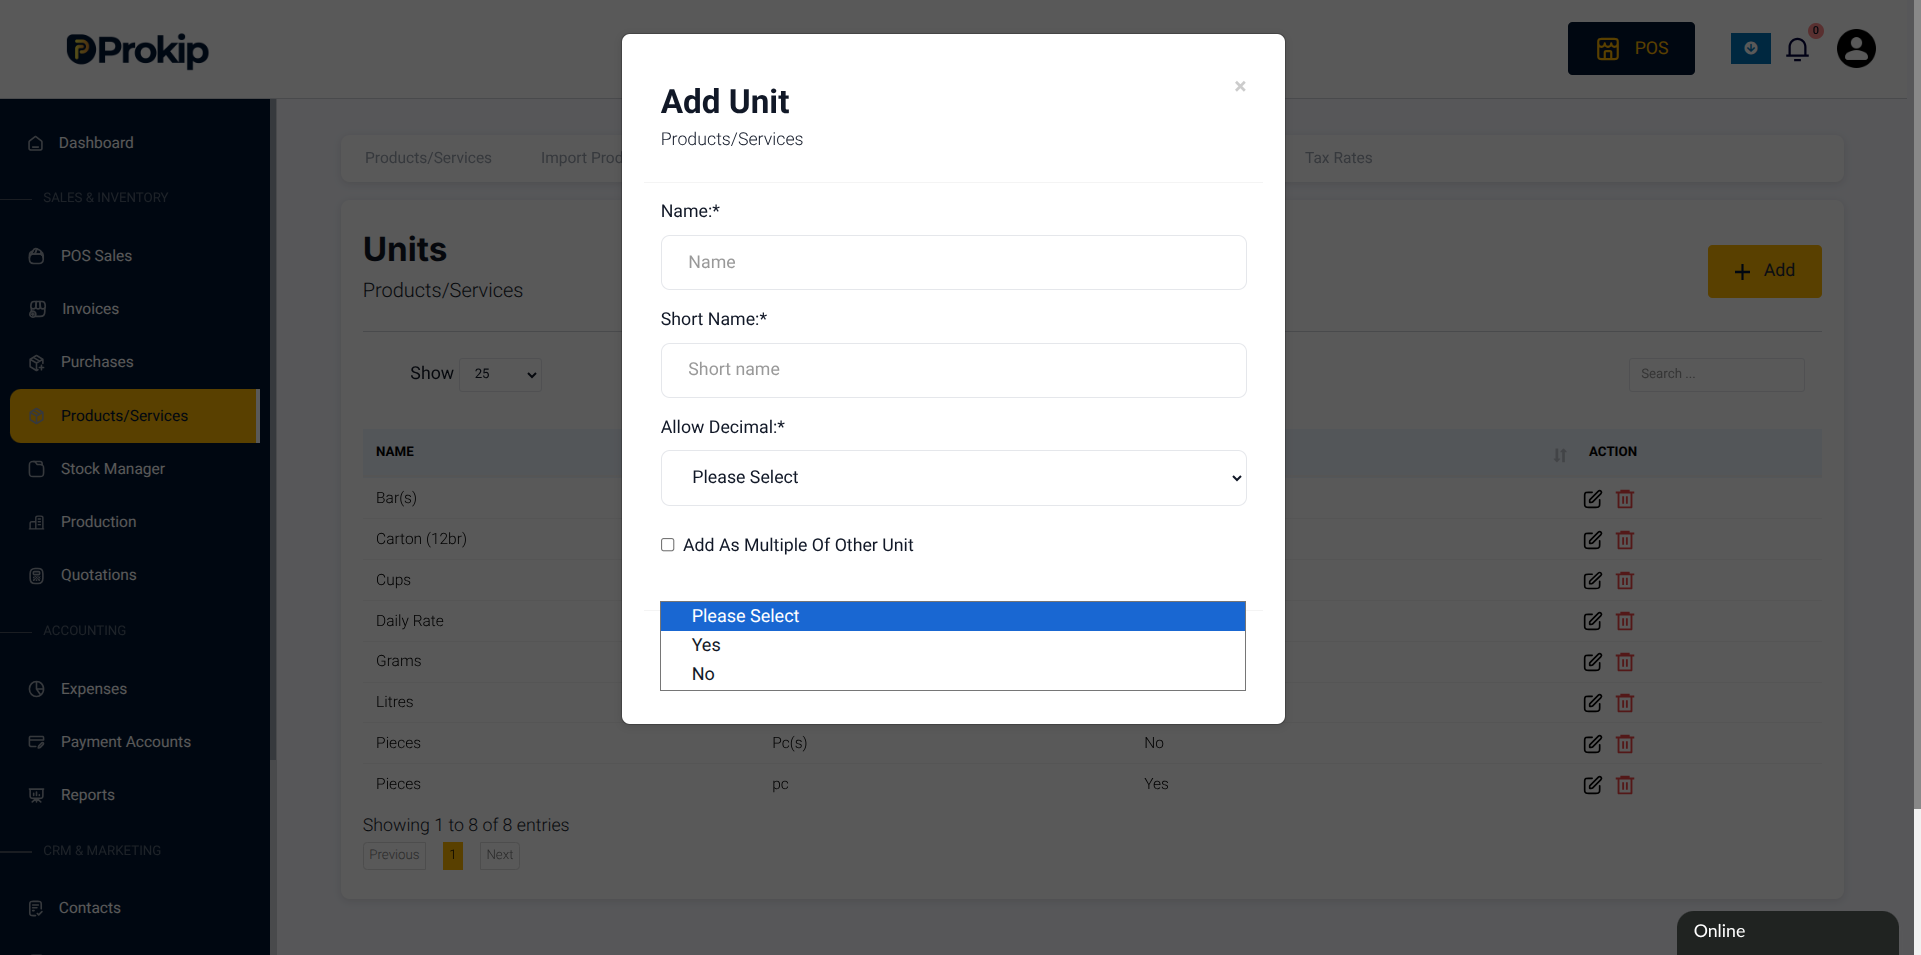Image resolution: width=1921 pixels, height=955 pixels.
Task: Click the blue dropdown icon beside POS
Action: [x=1751, y=48]
